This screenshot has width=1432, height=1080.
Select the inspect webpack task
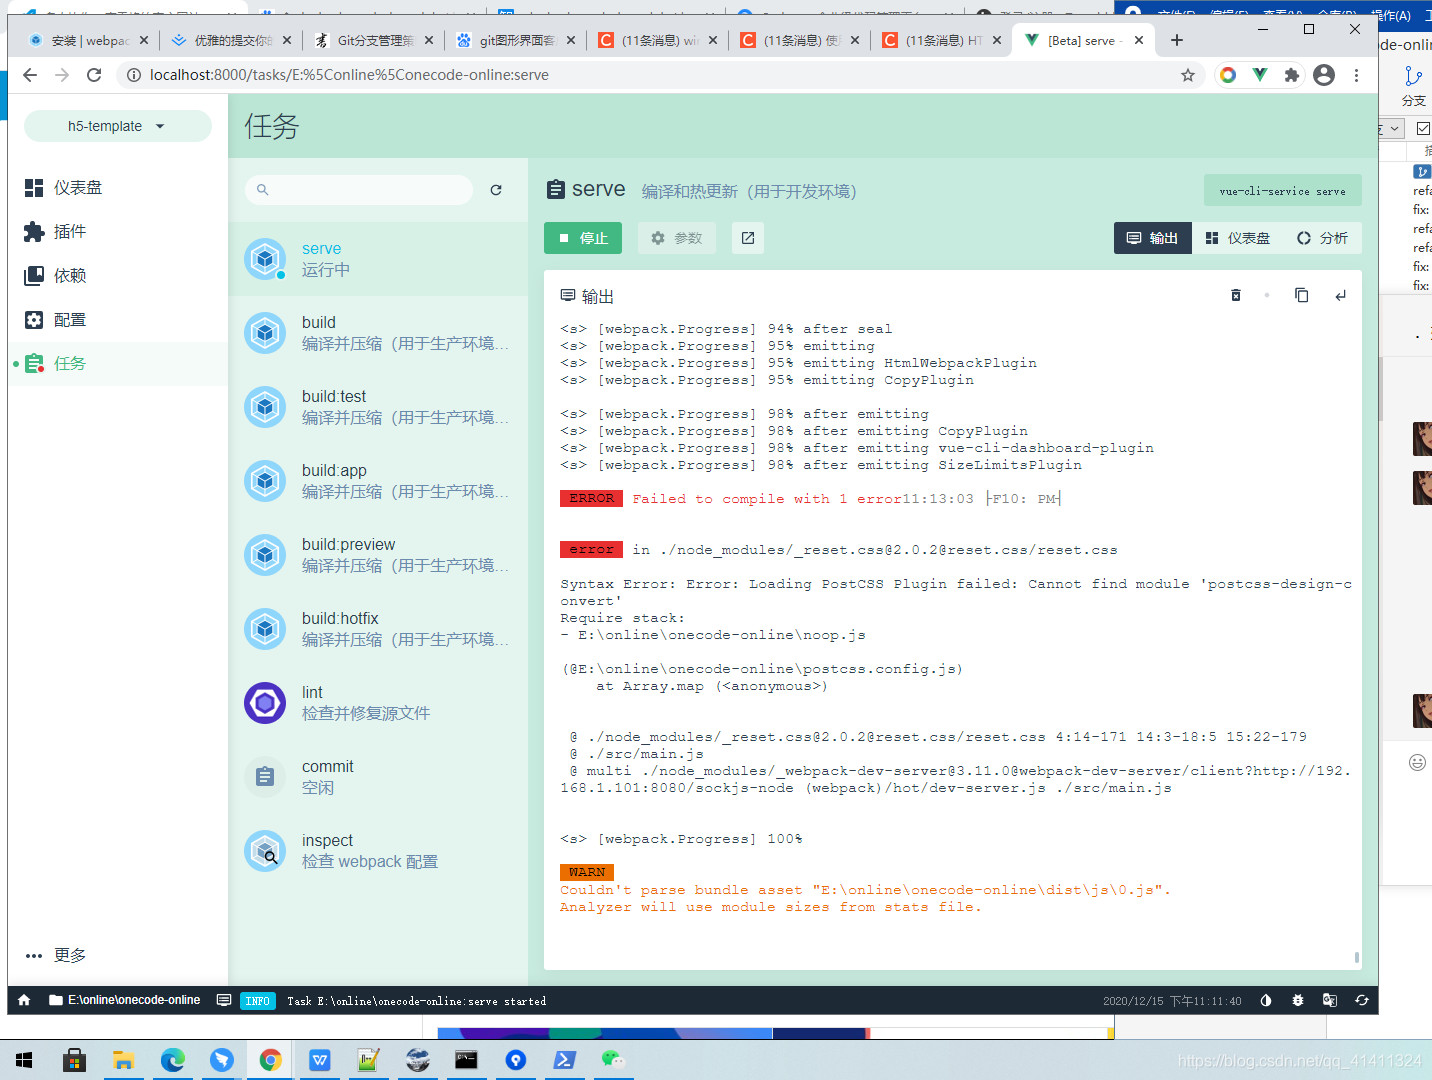point(378,851)
